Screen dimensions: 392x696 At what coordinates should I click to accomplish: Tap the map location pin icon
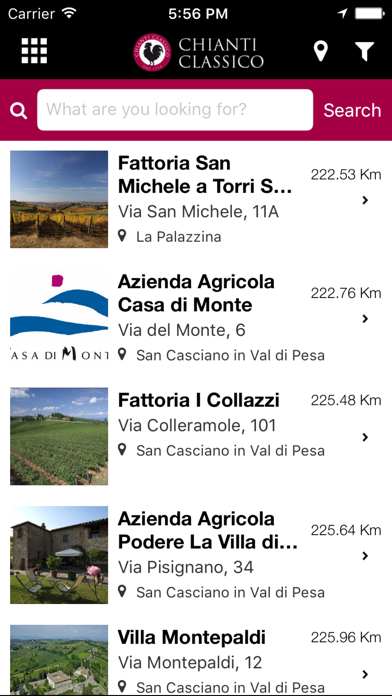pyautogui.click(x=321, y=51)
